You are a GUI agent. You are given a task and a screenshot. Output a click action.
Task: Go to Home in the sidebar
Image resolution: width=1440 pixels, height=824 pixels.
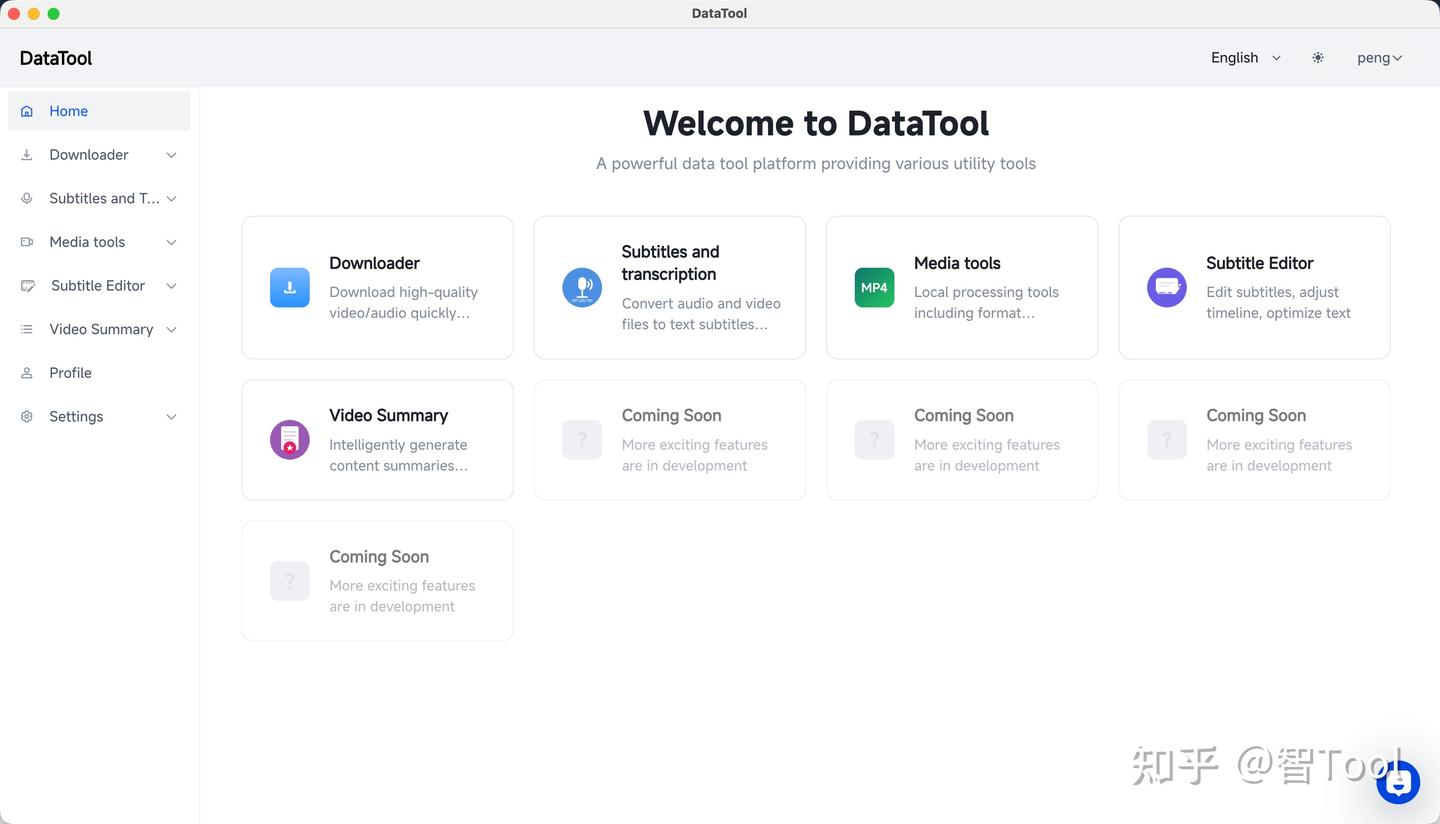pos(99,111)
